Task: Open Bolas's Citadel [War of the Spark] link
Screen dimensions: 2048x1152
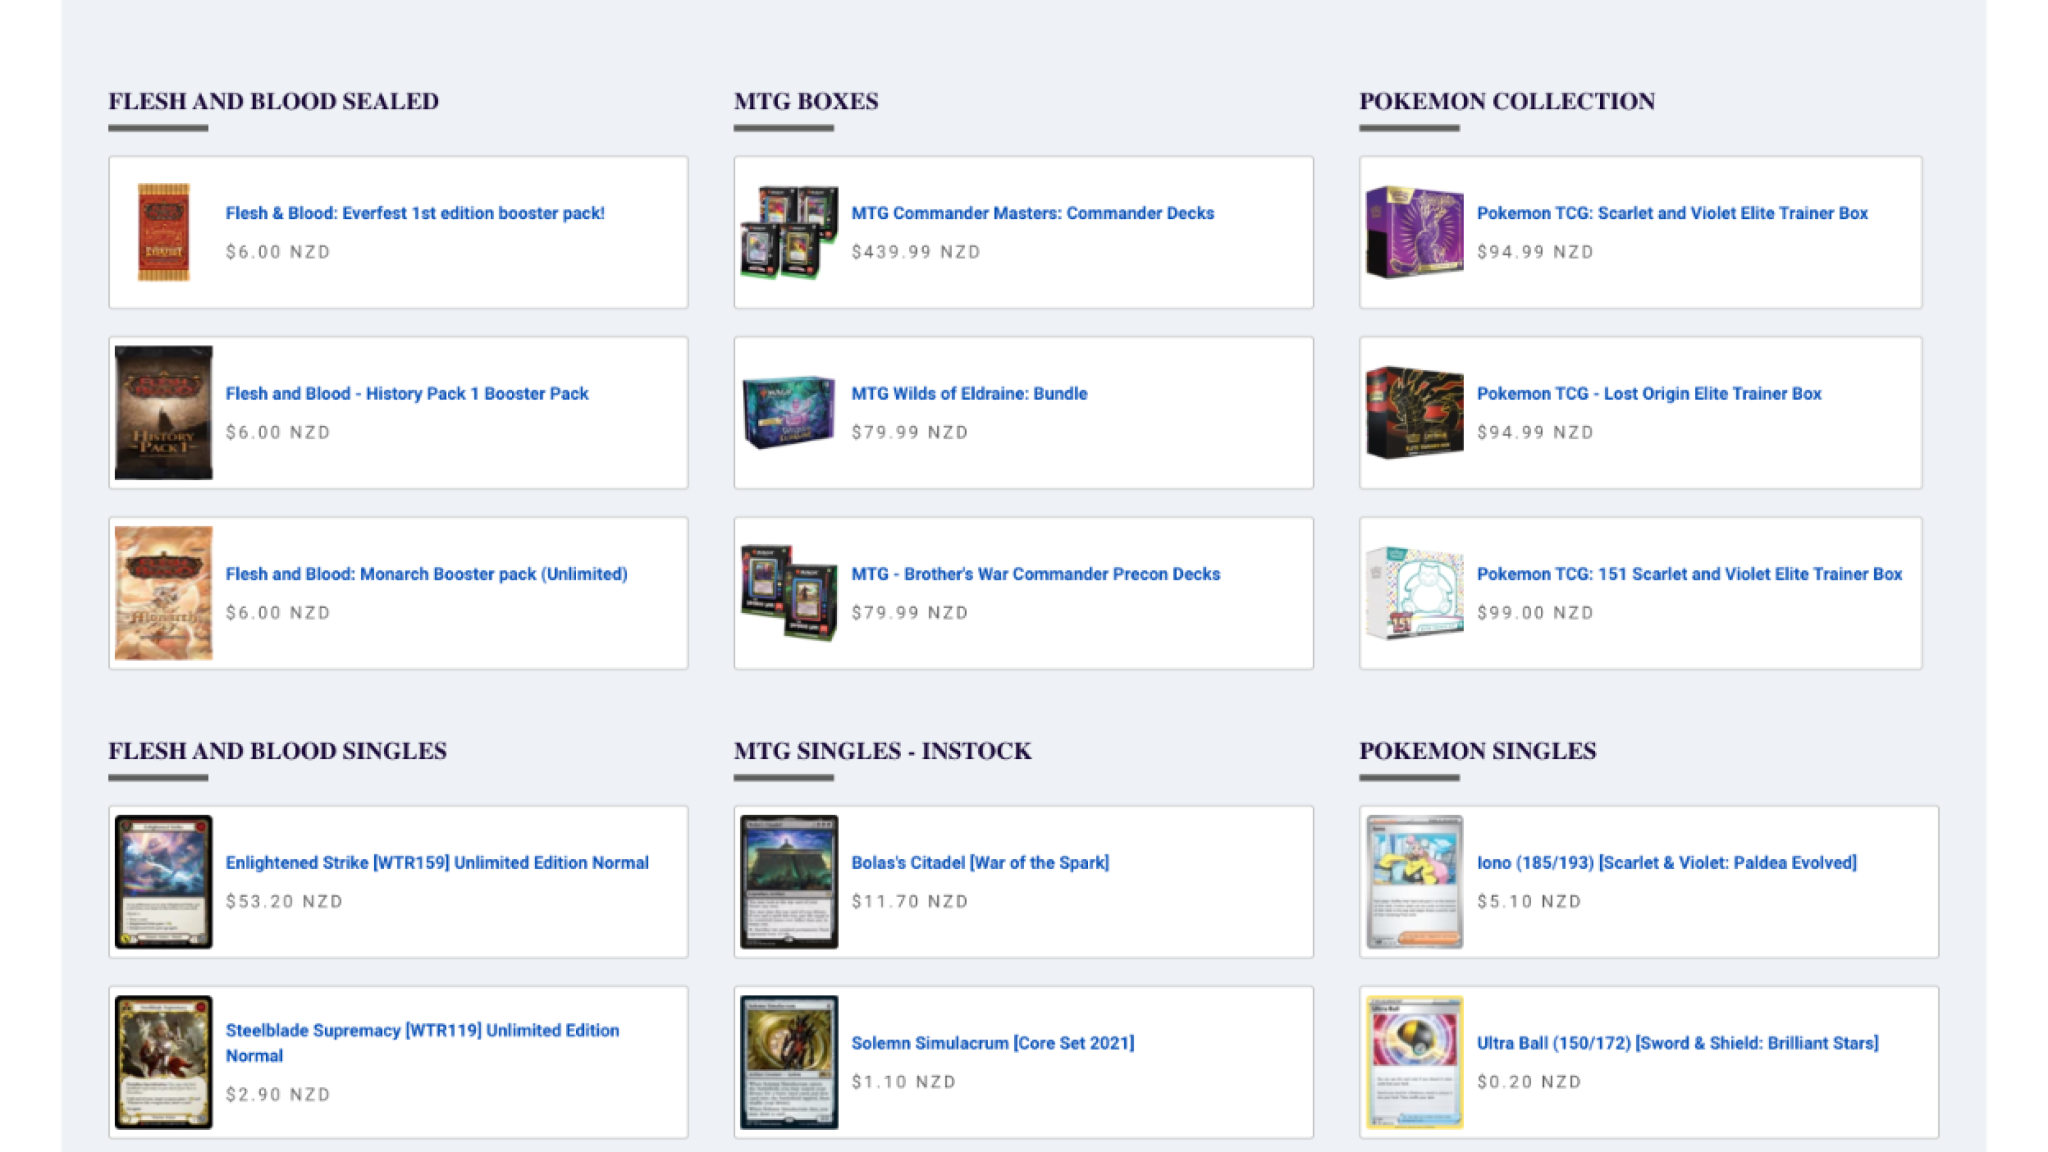Action: pyautogui.click(x=980, y=863)
